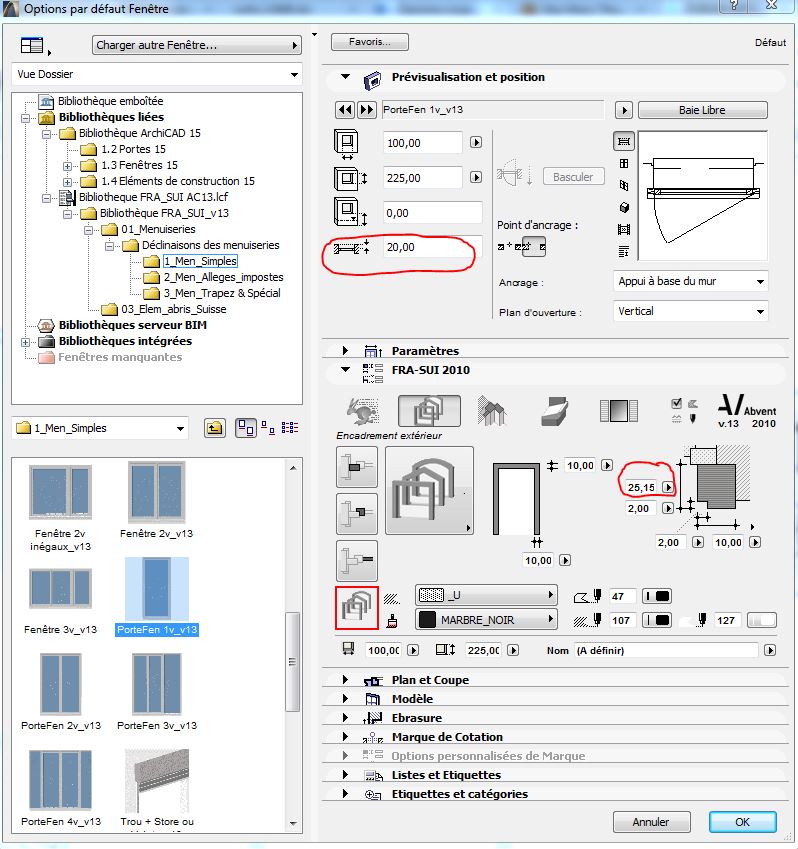Choose the first frame profile type icon
The height and width of the screenshot is (849, 798).
pyautogui.click(x=357, y=467)
